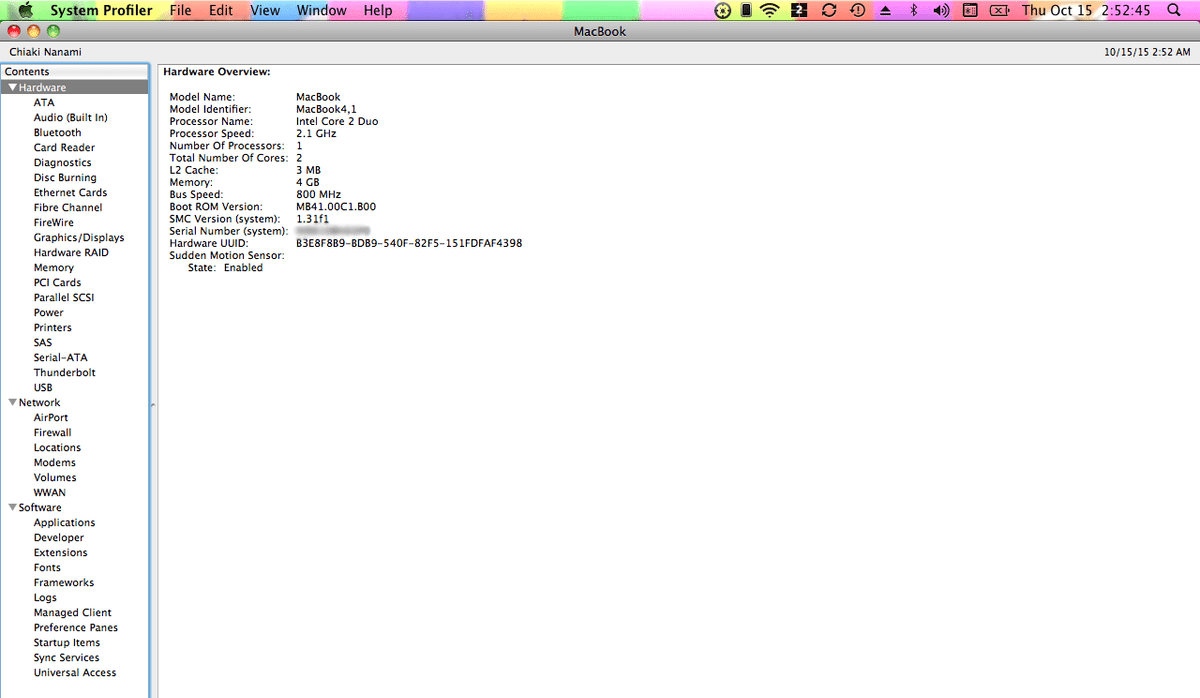Viewport: 1200px width, 698px height.
Task: Select ATA in the sidebar
Action: click(44, 103)
